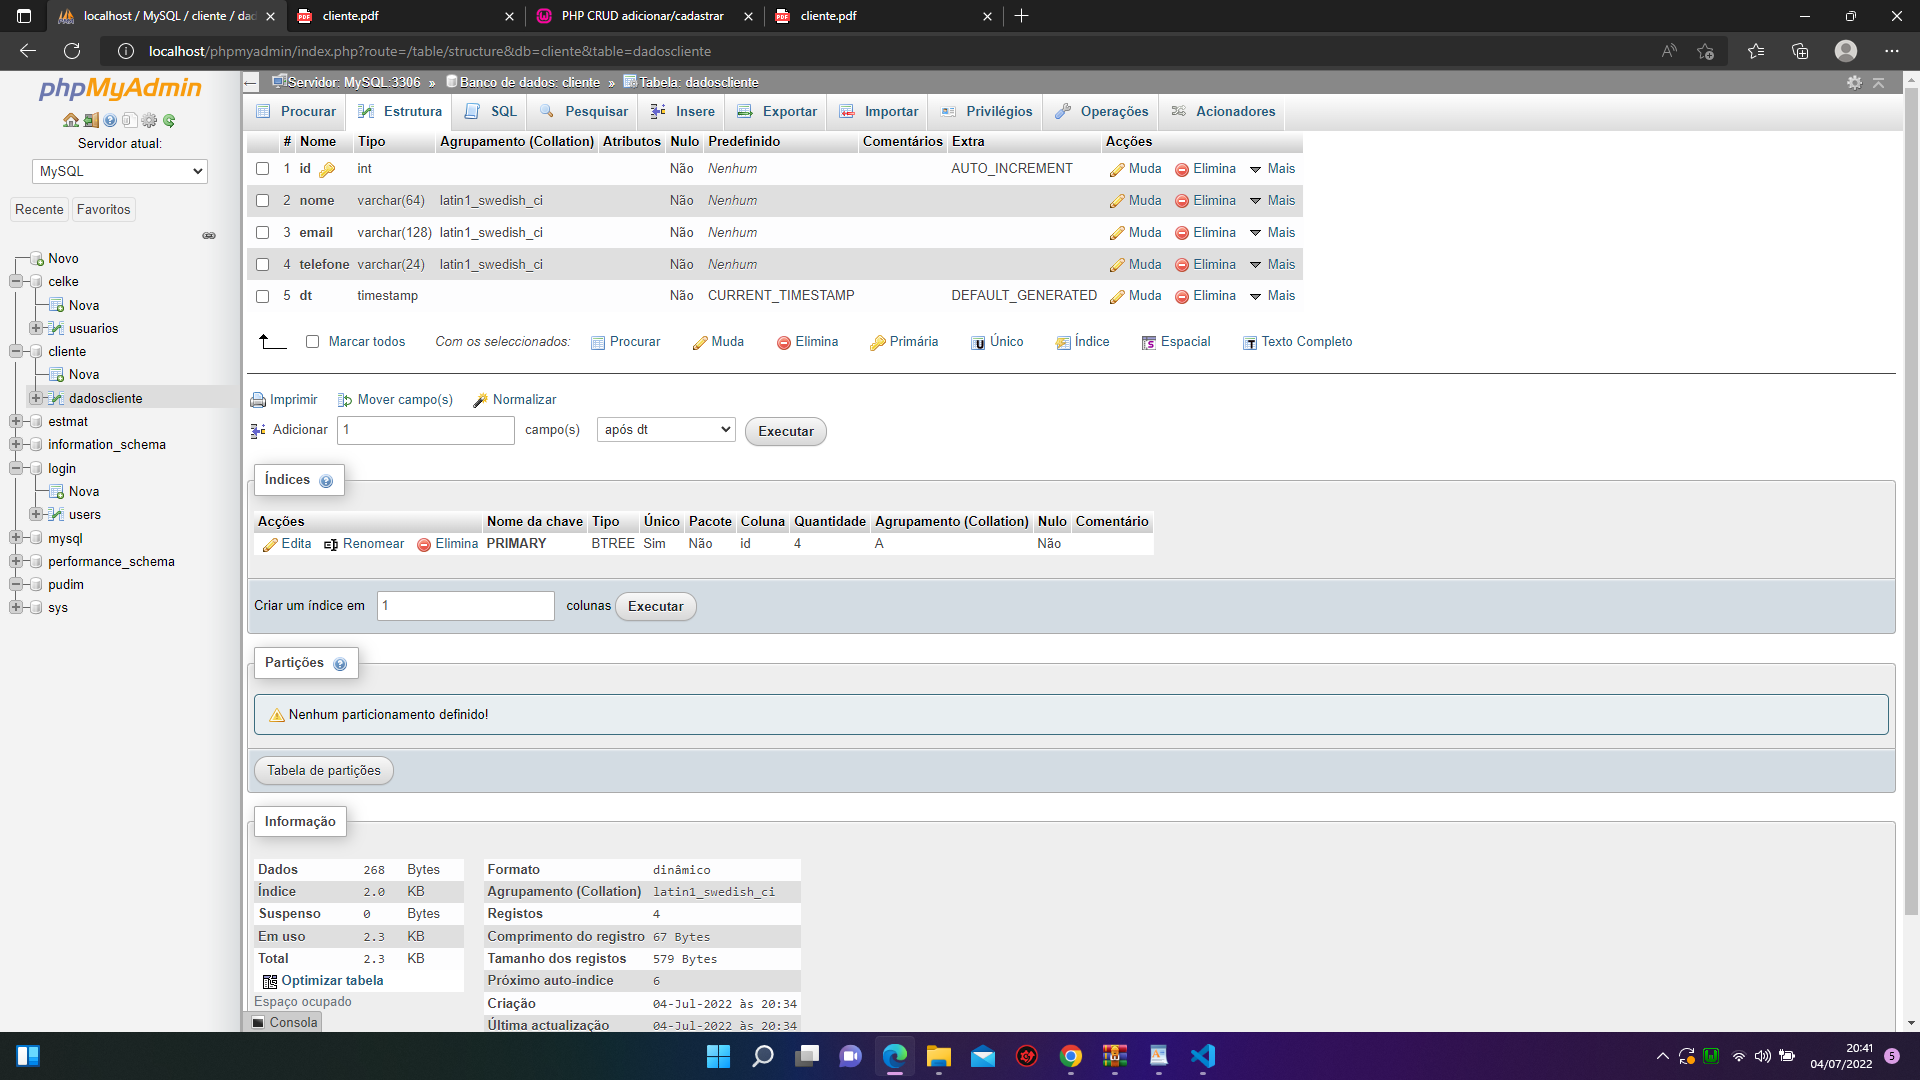Click Primária key icon for selected fields
Viewport: 1920px width, 1080px height.
click(877, 343)
